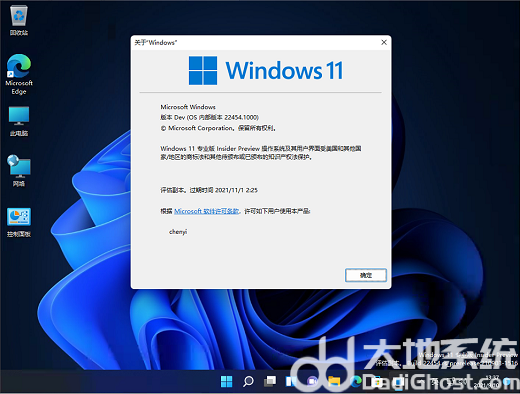The width and height of the screenshot is (520, 394).
Task: Open Task View on taskbar
Action: [x=270, y=381]
